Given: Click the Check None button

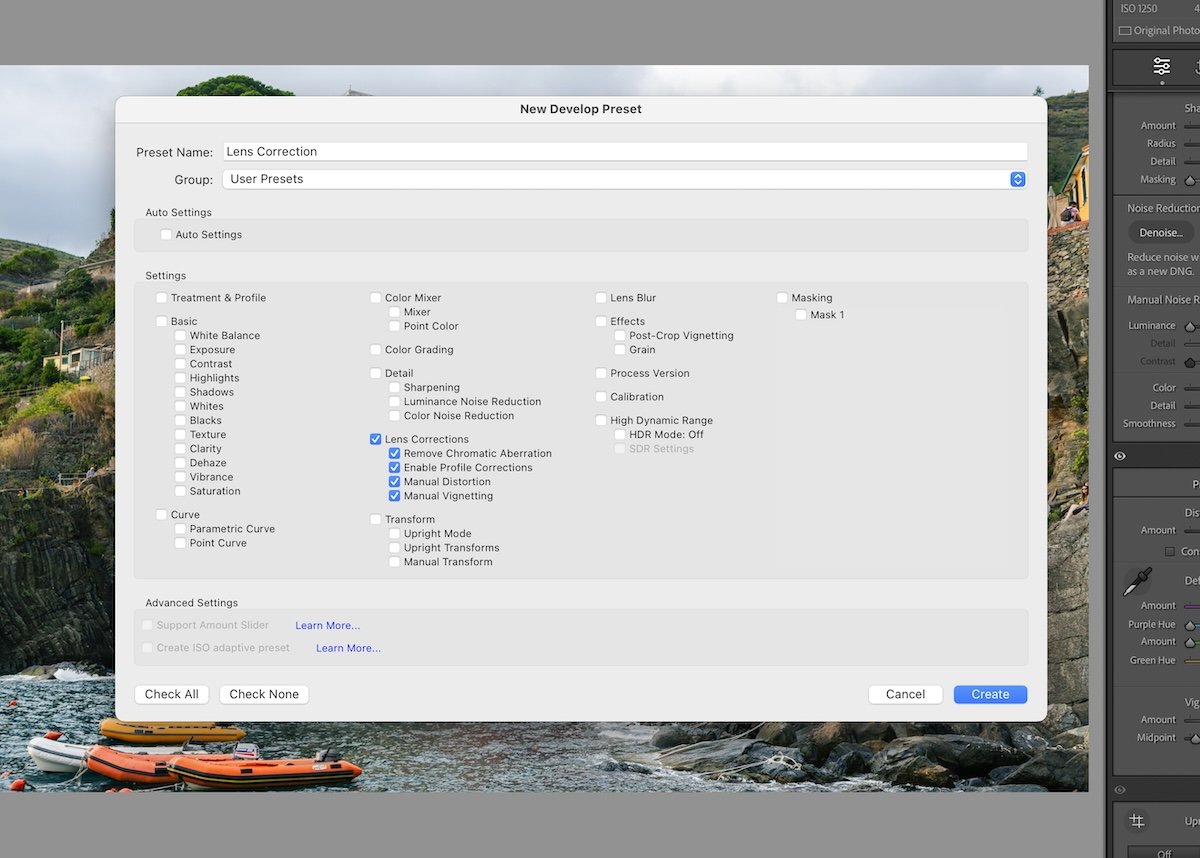Looking at the screenshot, I should point(264,694).
